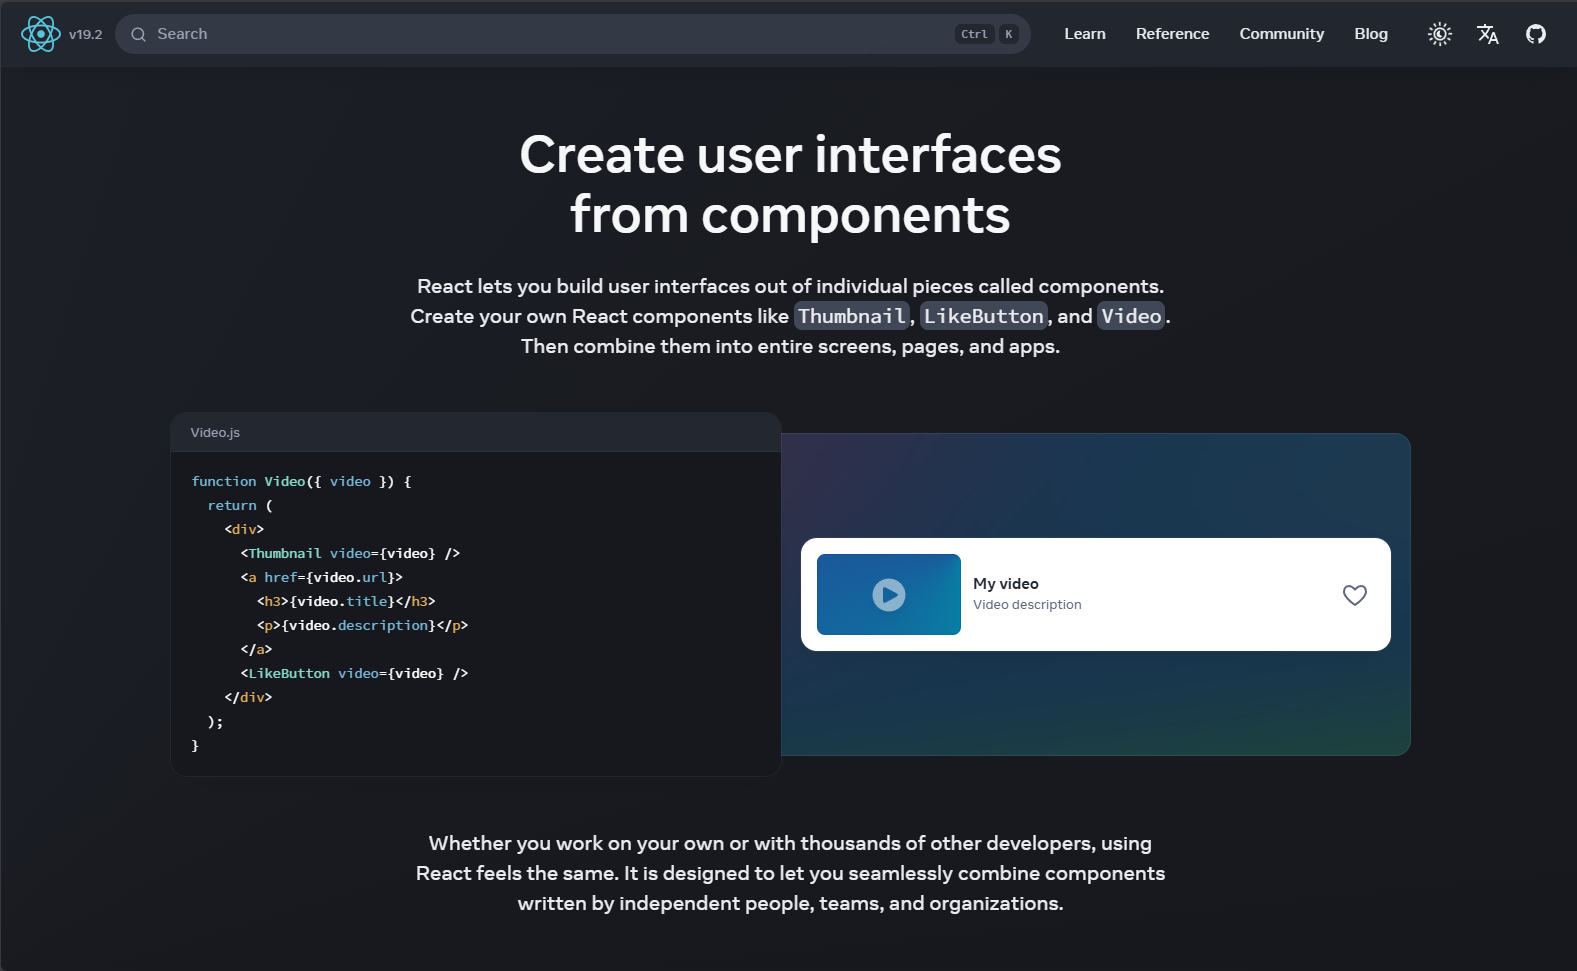Click code line '<LikeButton video={video} />'
Screen dimensions: 1577x971
354,674
